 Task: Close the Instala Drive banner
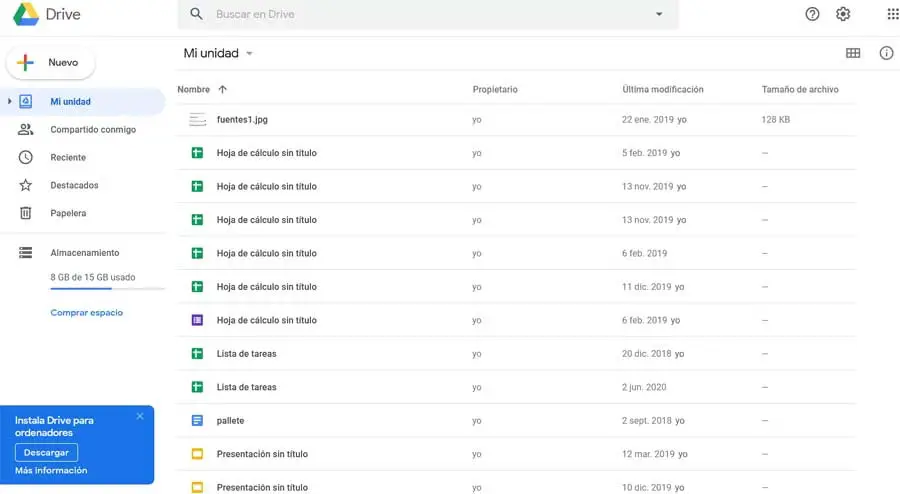(140, 416)
